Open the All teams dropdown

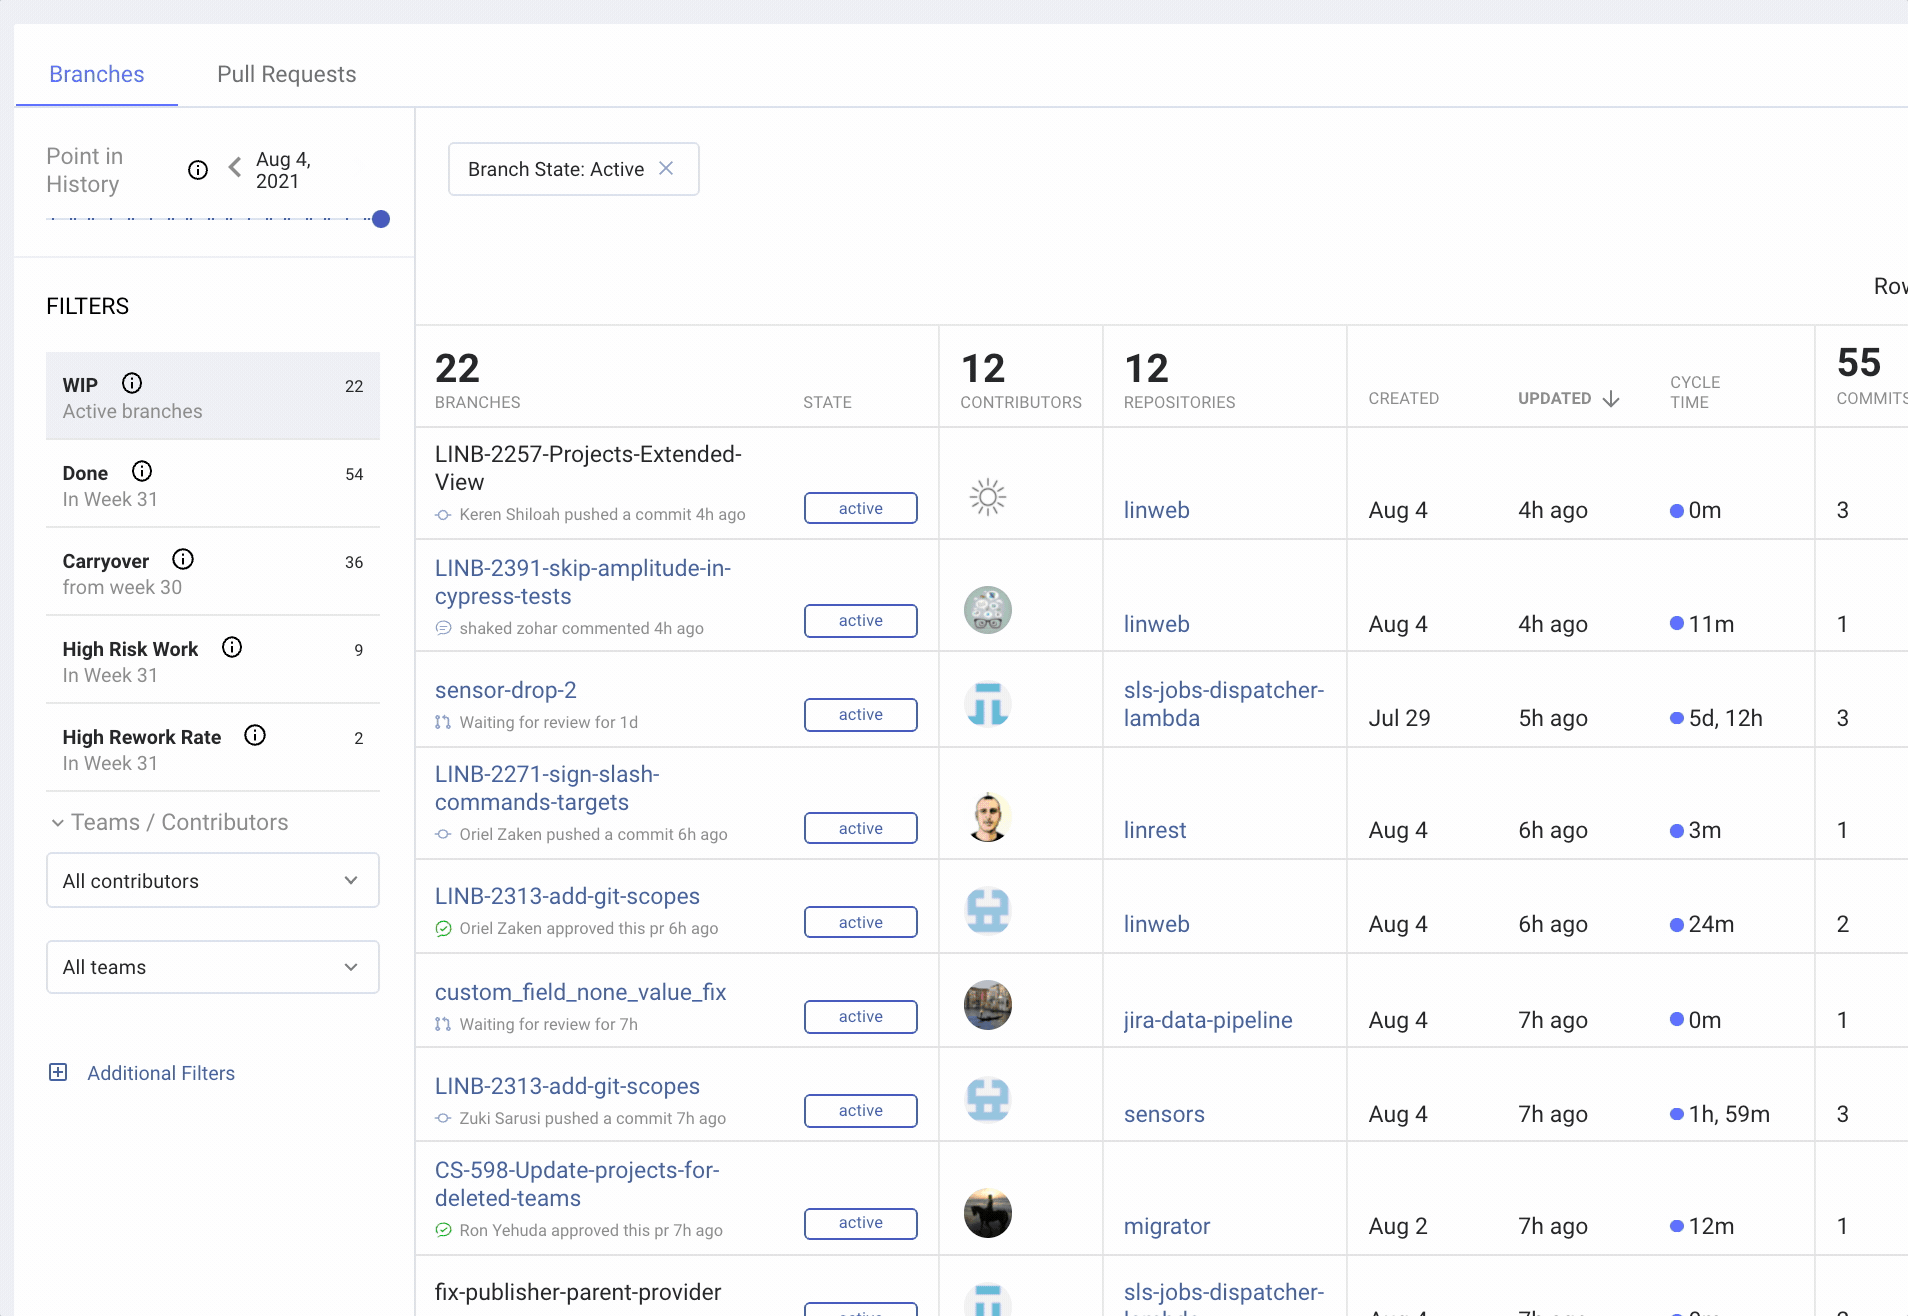tap(213, 967)
